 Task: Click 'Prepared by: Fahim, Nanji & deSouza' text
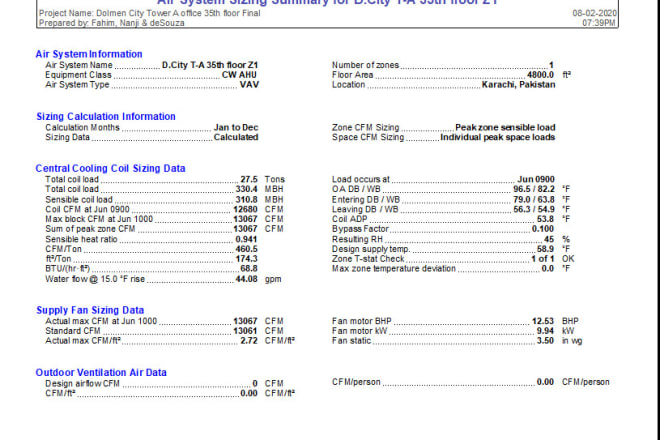point(112,23)
